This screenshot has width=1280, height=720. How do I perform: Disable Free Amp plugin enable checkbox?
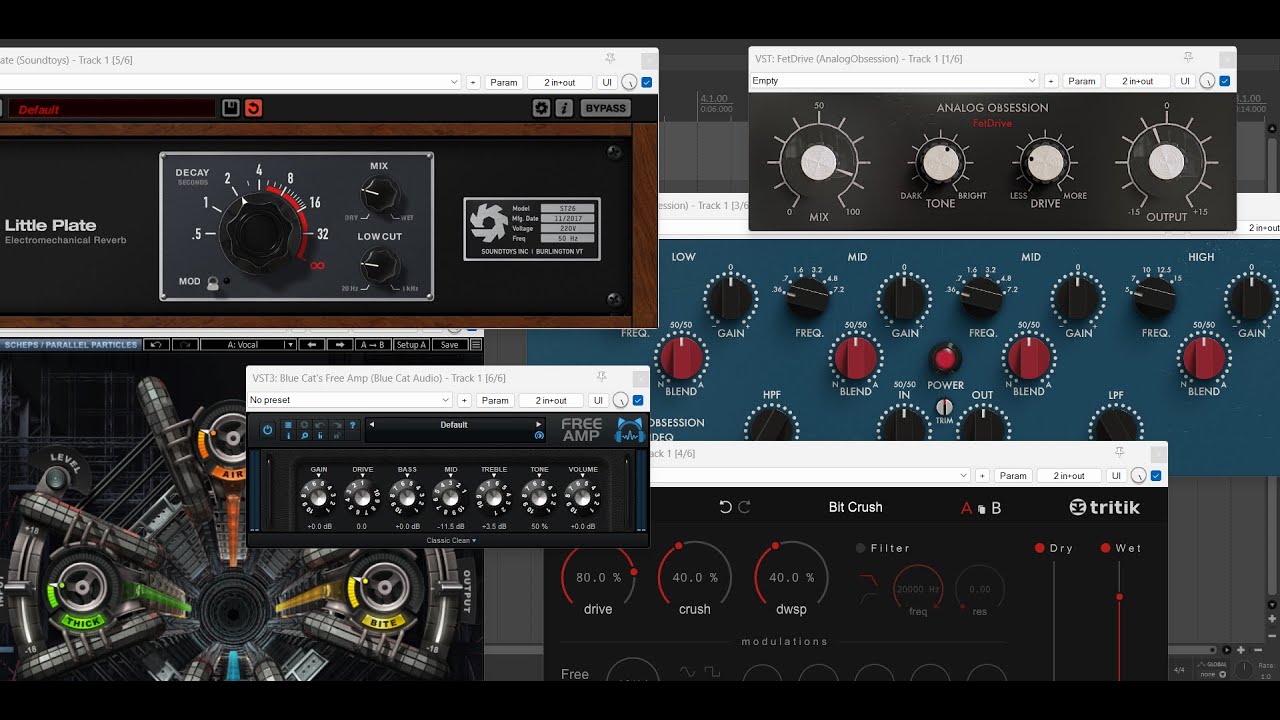point(638,400)
